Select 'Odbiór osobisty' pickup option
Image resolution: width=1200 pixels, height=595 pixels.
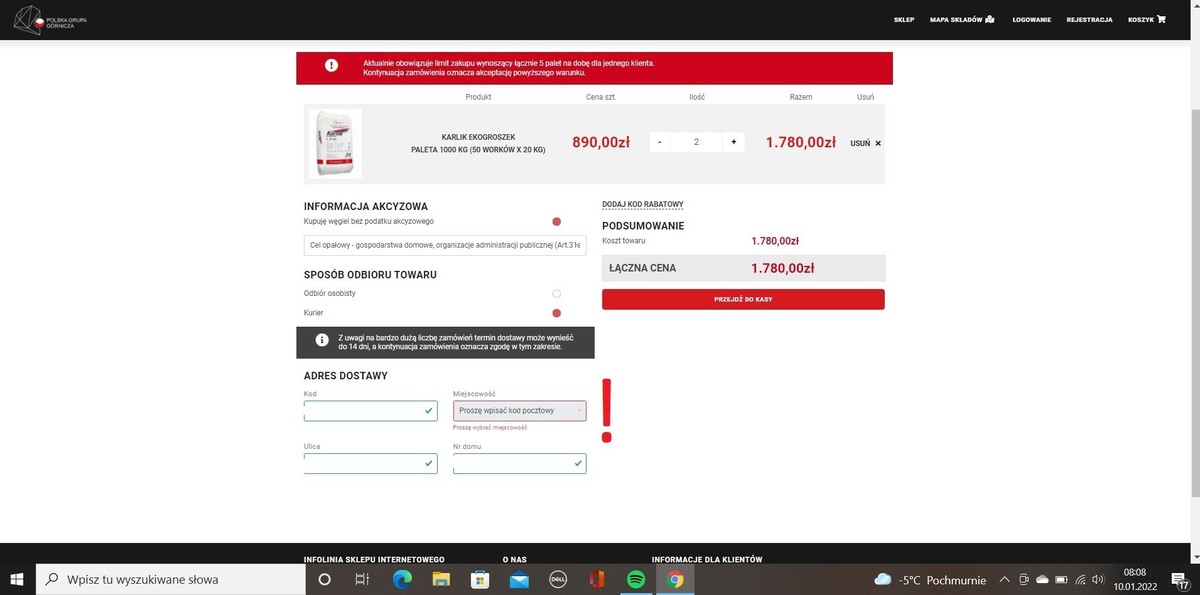pos(556,293)
